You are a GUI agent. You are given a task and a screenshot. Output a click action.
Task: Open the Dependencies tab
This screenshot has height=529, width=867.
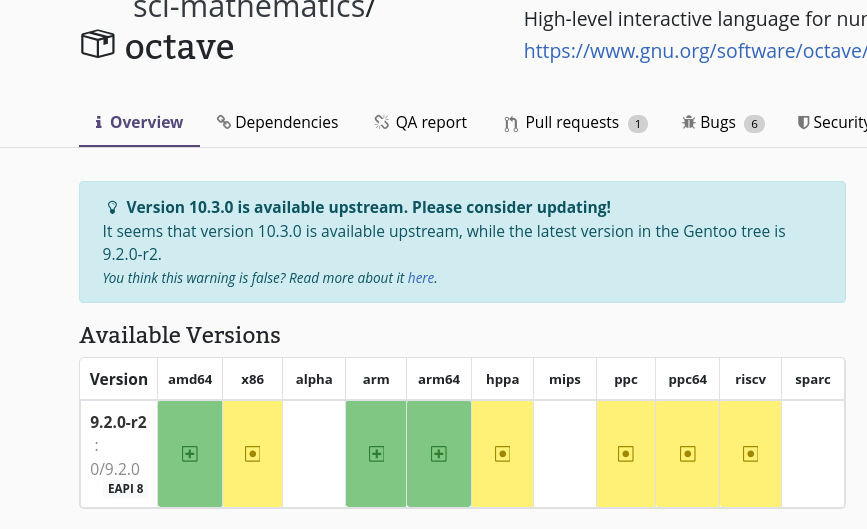pyautogui.click(x=278, y=122)
